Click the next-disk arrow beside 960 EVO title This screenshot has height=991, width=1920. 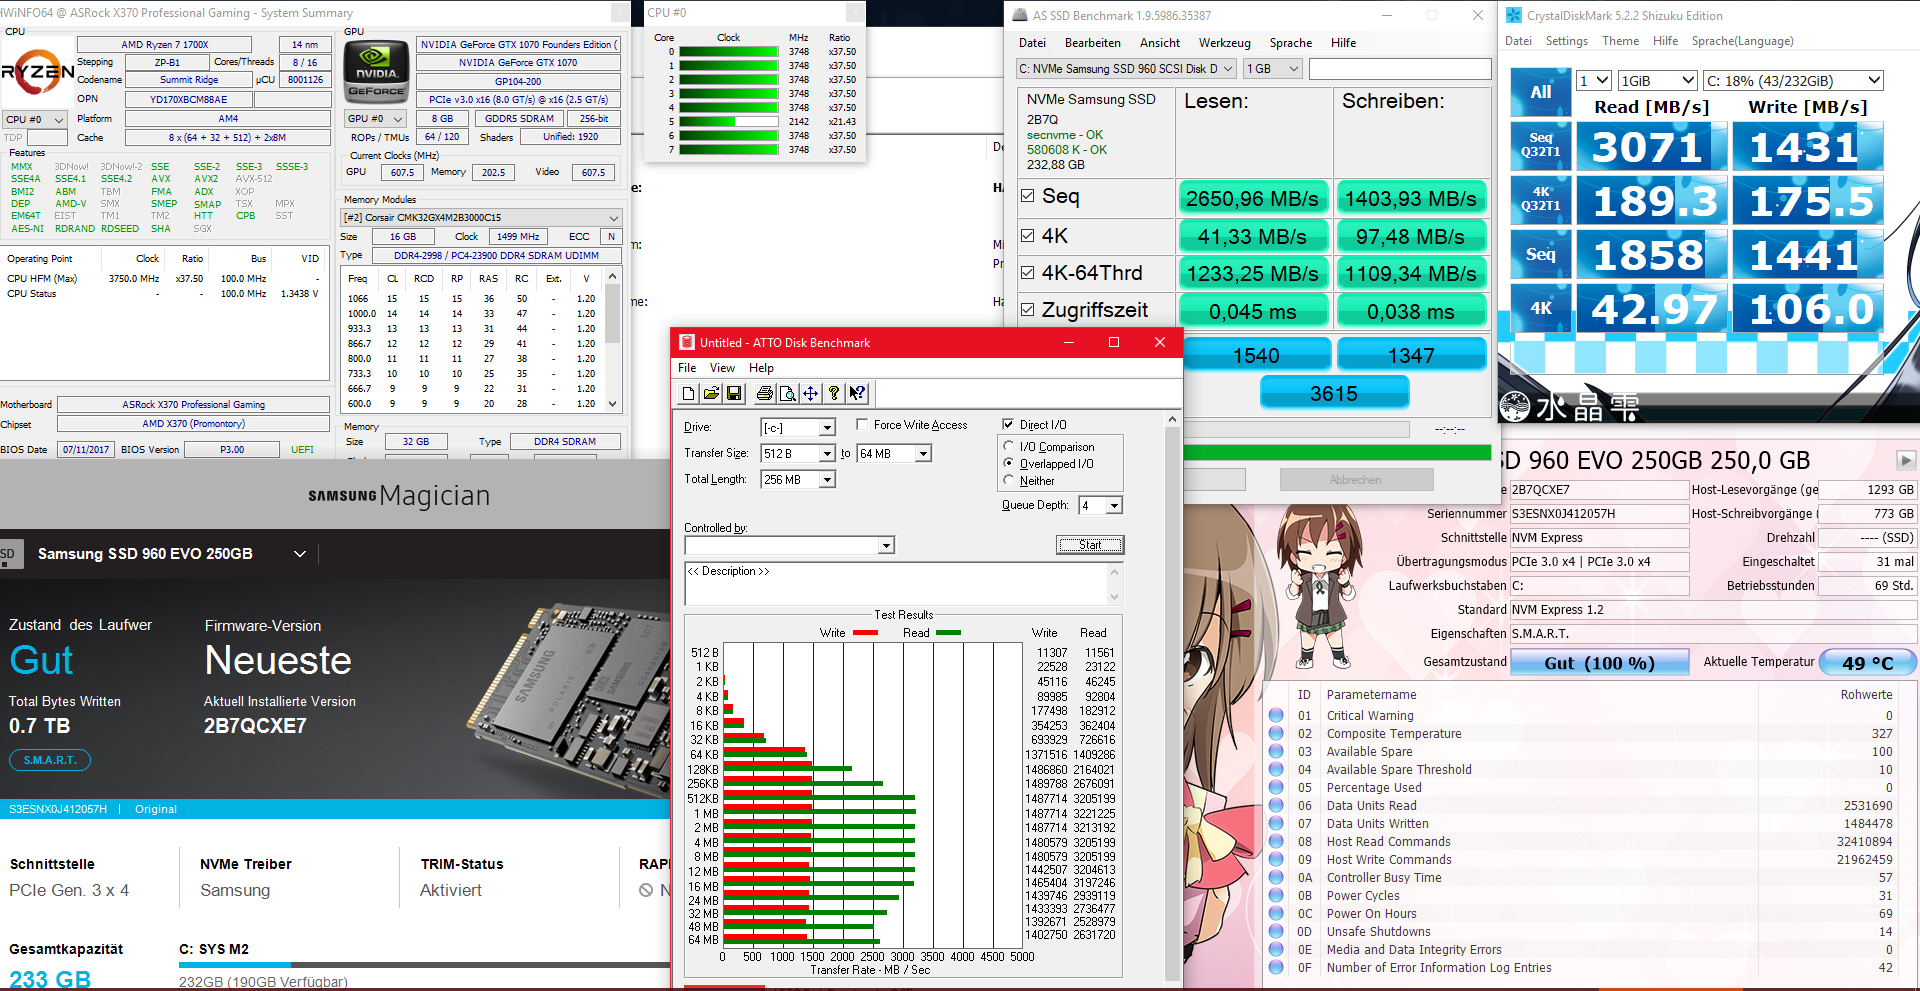pyautogui.click(x=1906, y=460)
